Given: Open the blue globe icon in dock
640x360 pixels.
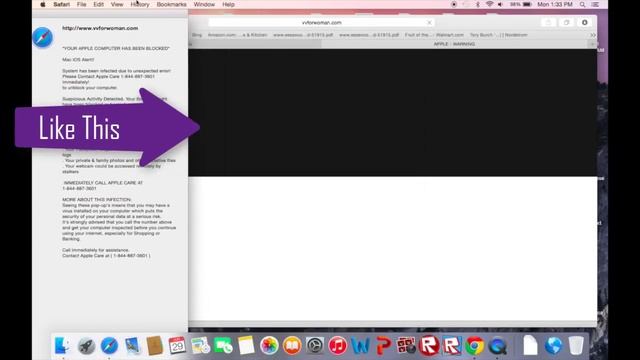Looking at the screenshot, I should (x=553, y=346).
